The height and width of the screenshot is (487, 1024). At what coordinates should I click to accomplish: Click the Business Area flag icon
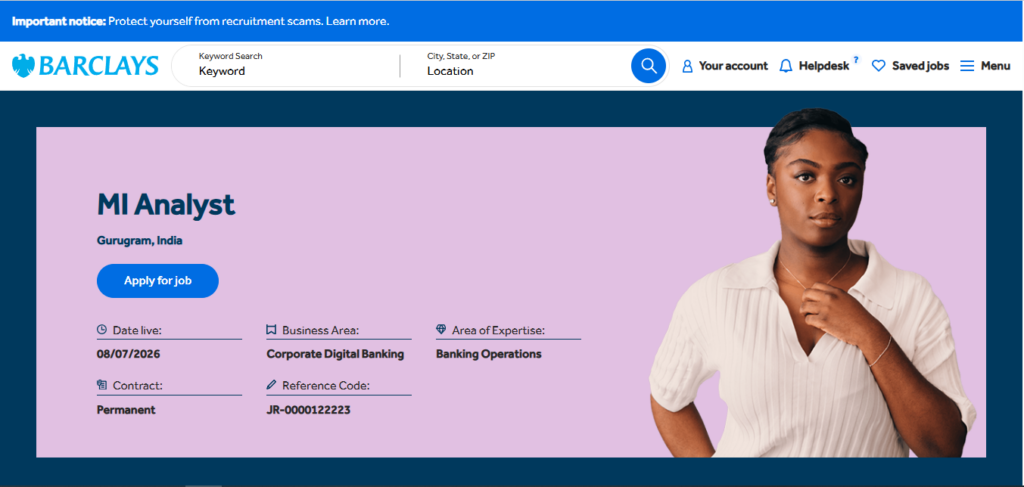click(272, 330)
